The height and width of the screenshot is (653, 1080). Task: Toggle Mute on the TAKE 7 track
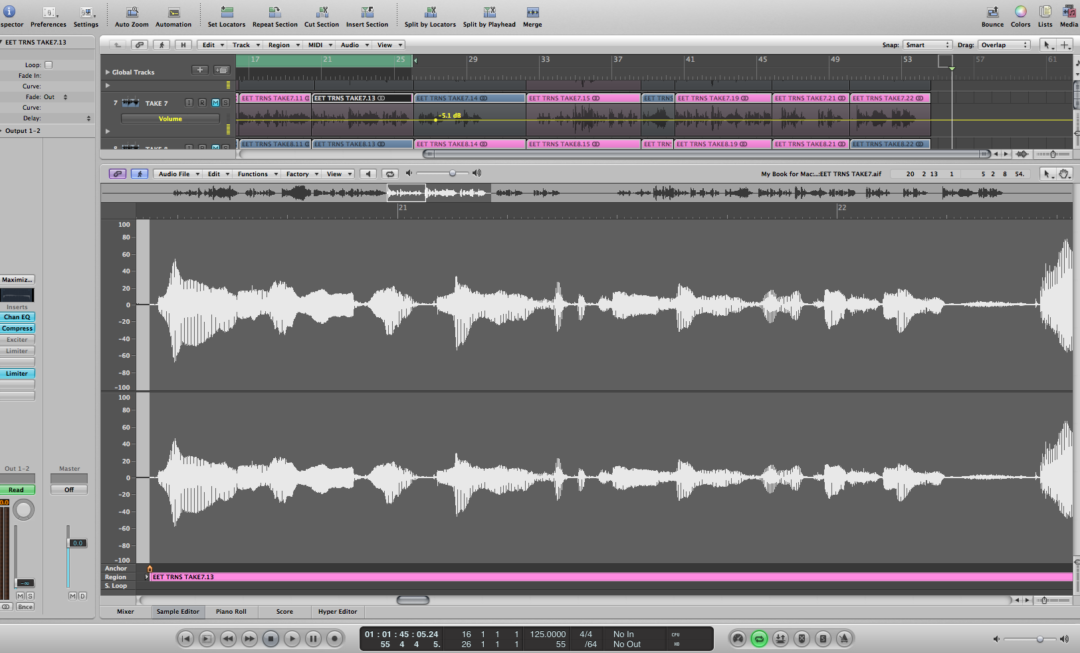(x=216, y=103)
